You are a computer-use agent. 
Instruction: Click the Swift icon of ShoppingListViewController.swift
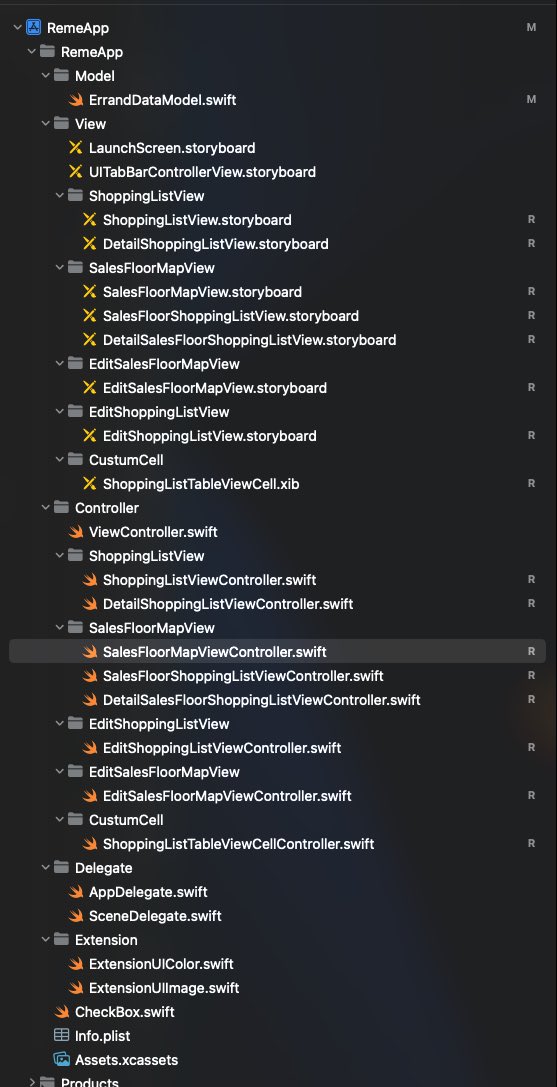point(90,580)
